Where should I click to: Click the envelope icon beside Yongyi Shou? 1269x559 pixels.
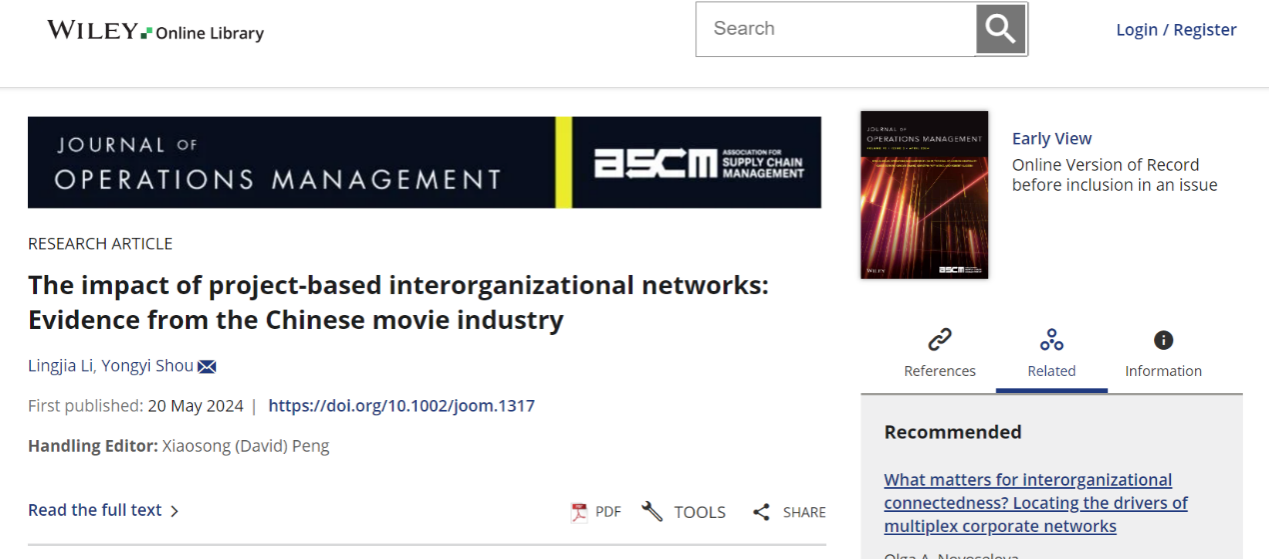click(207, 367)
